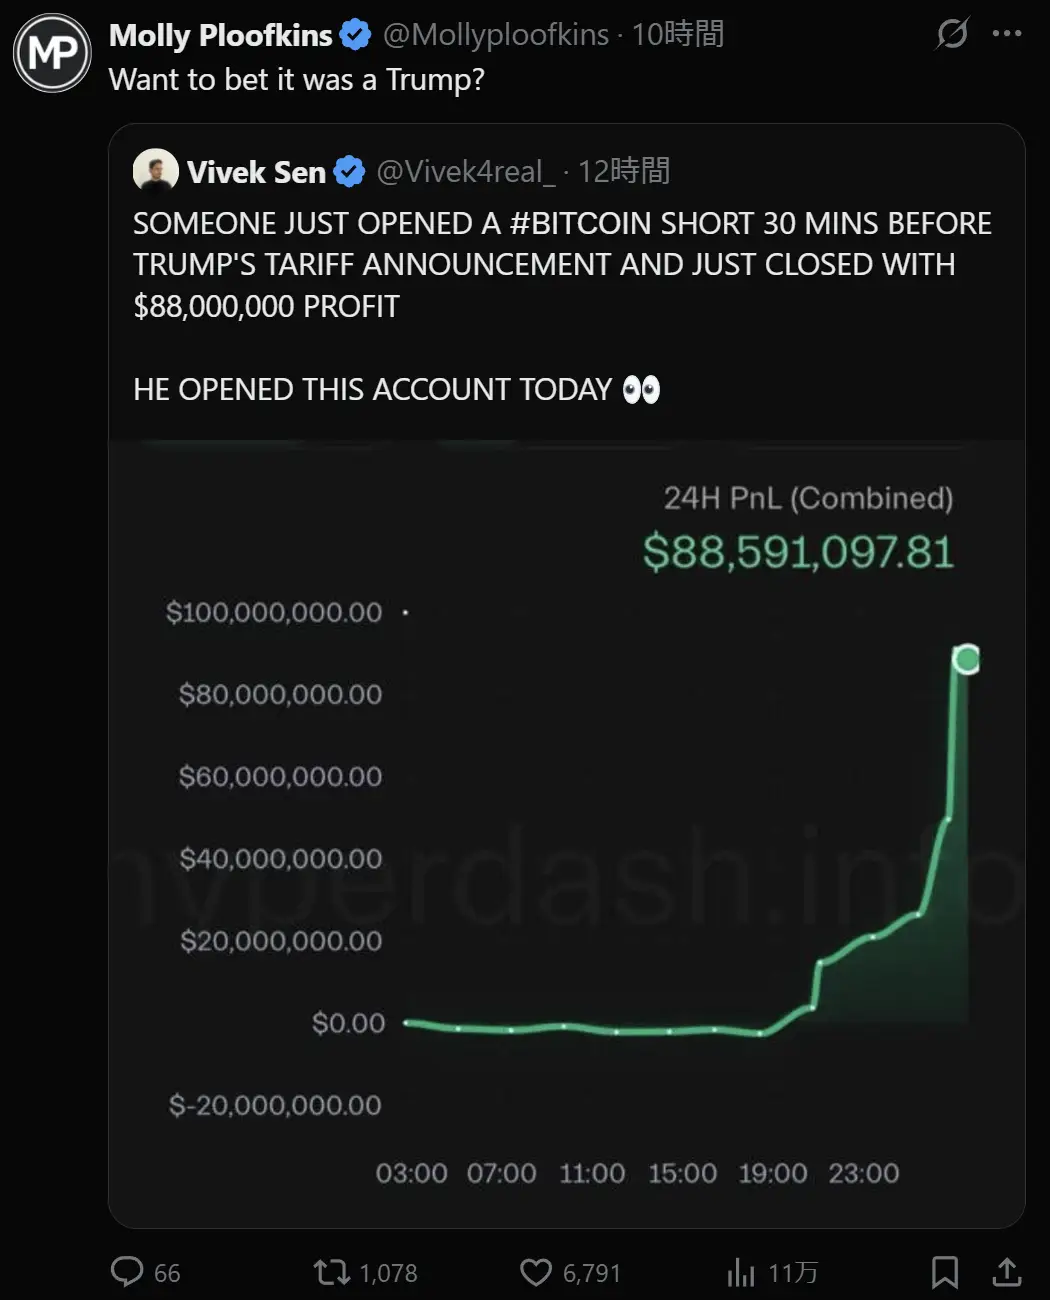View post analytics bar chart icon

tap(741, 1272)
